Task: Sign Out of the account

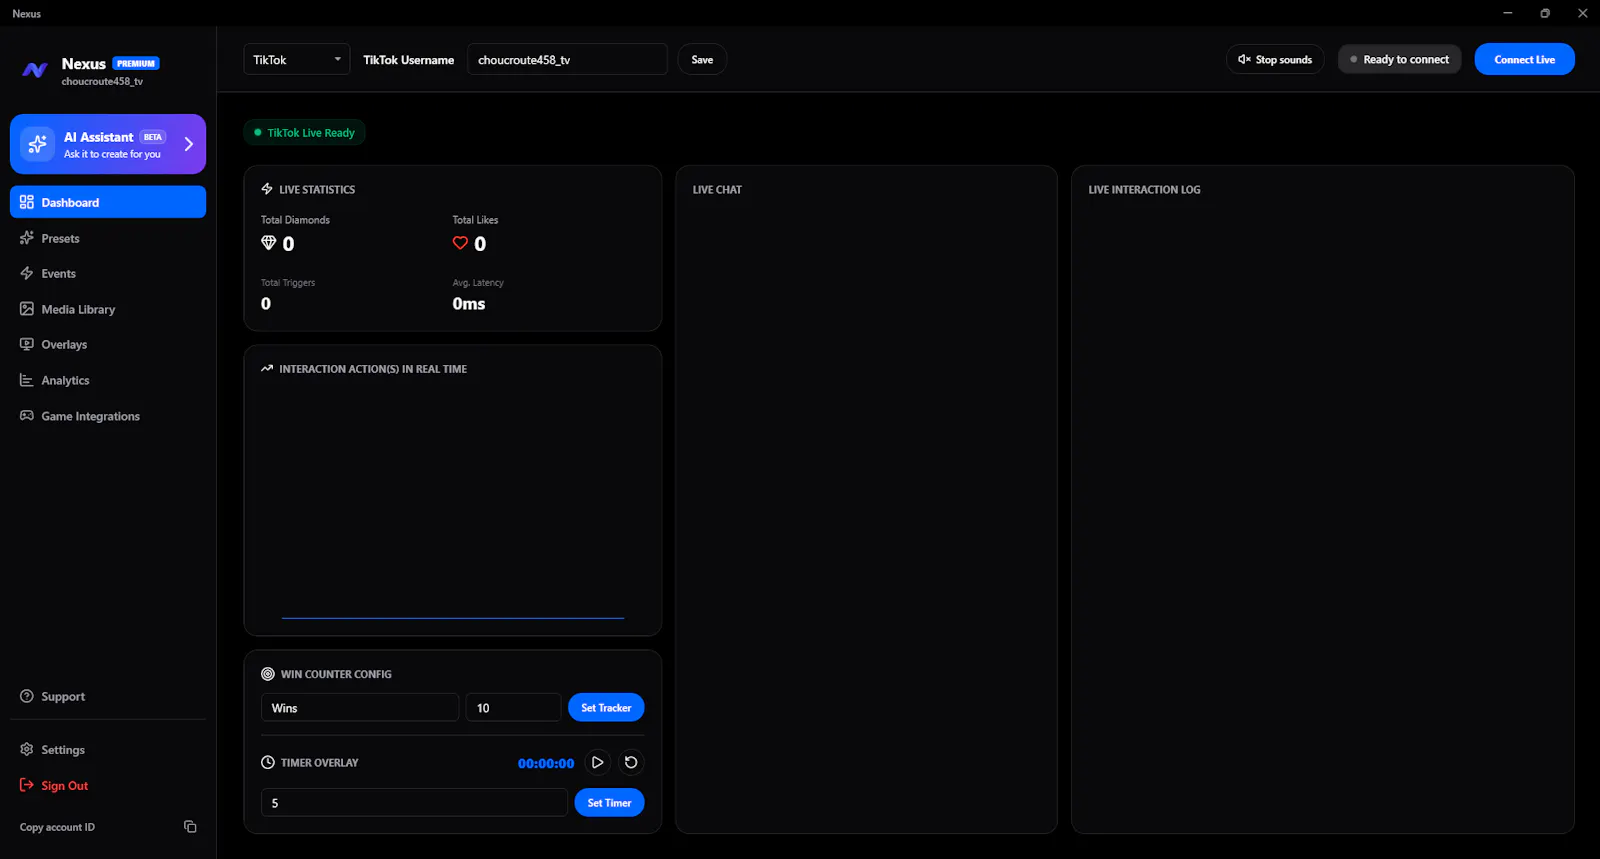Action: [108, 786]
